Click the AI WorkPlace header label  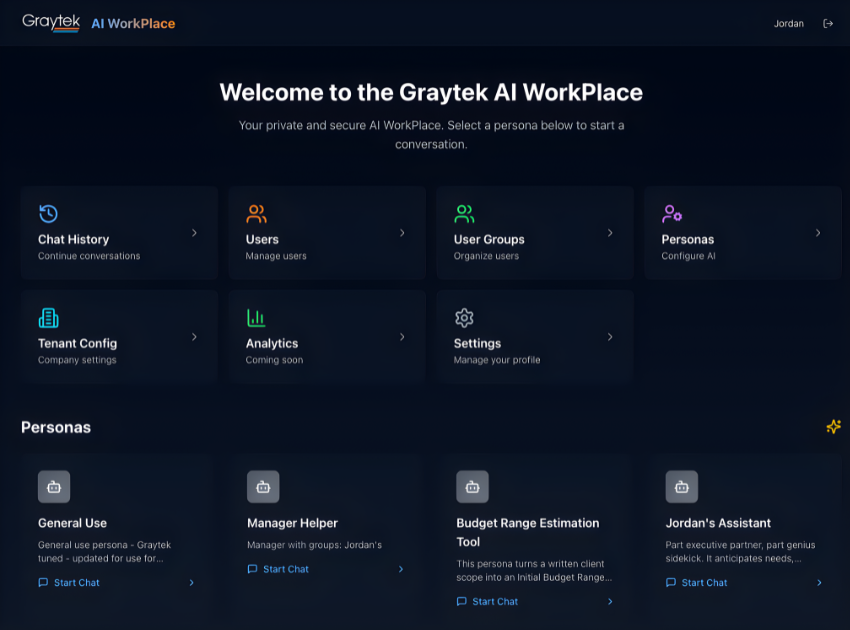[133, 23]
